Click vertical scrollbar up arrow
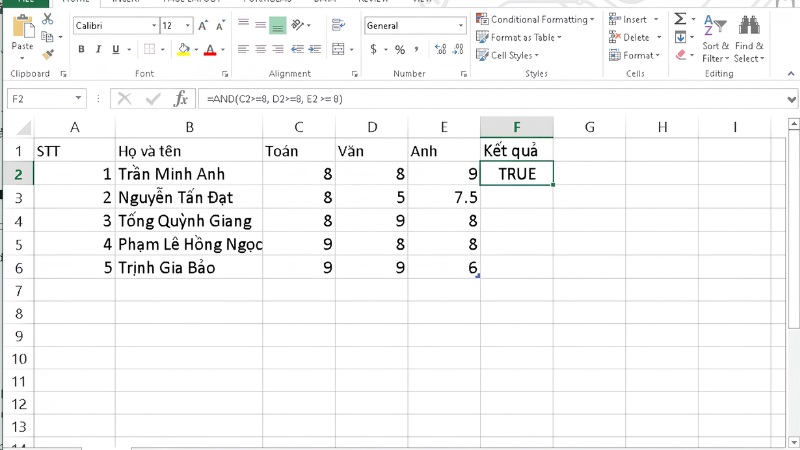800x450 pixels. pos(793,123)
